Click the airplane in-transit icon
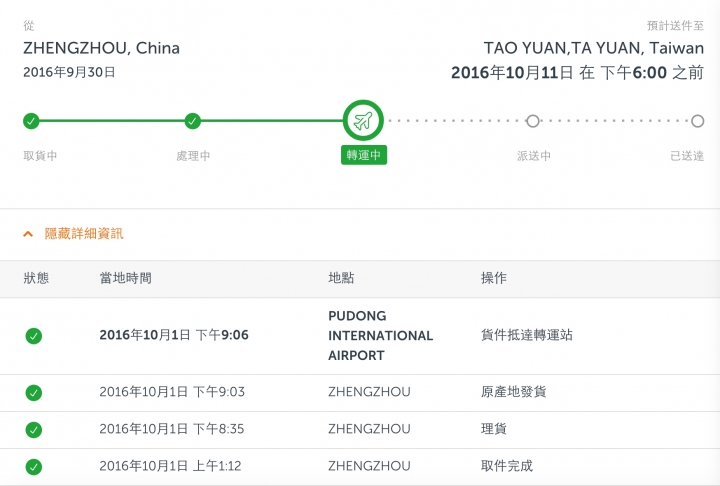Screen dimensions: 720x486 [363, 121]
